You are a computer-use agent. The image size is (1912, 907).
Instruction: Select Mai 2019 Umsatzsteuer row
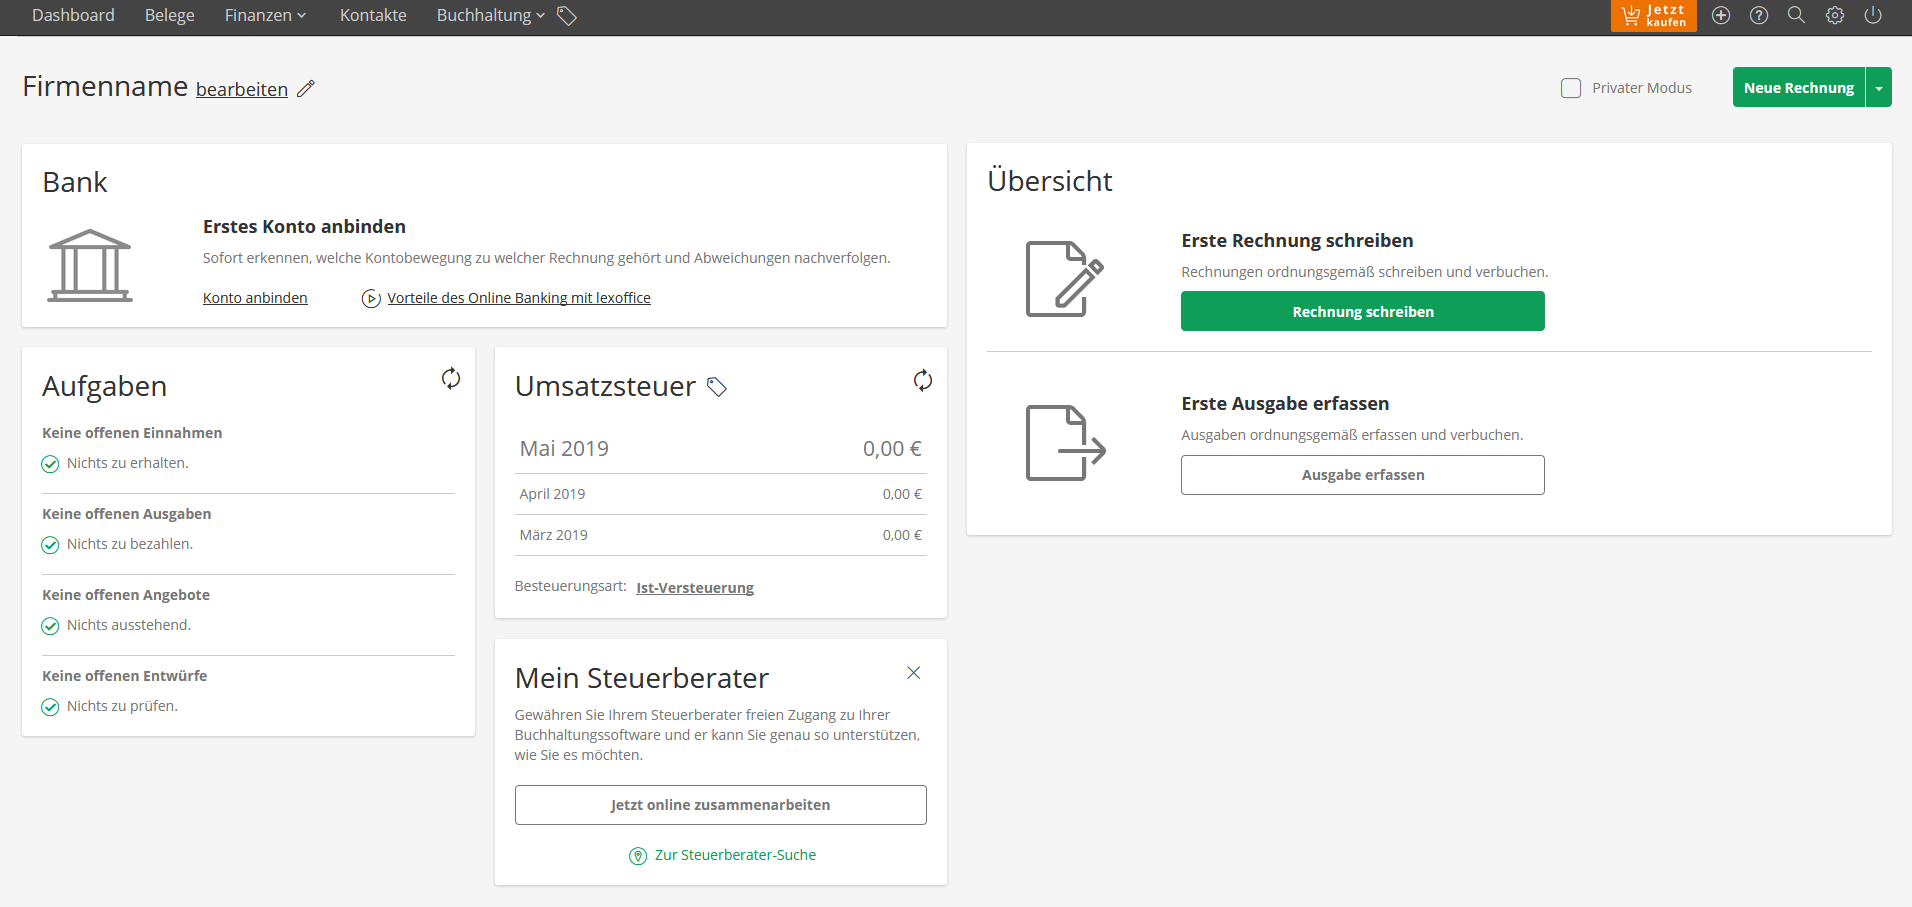point(720,449)
